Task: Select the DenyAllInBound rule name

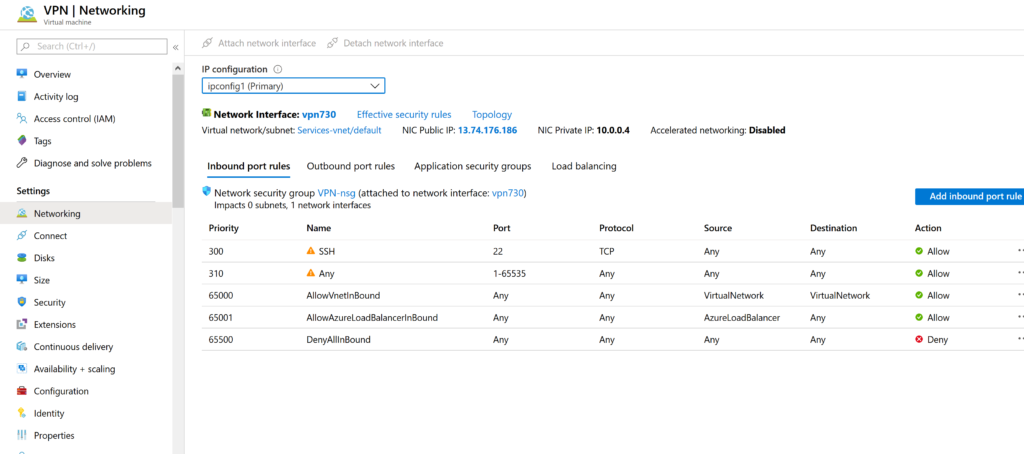Action: [338, 340]
